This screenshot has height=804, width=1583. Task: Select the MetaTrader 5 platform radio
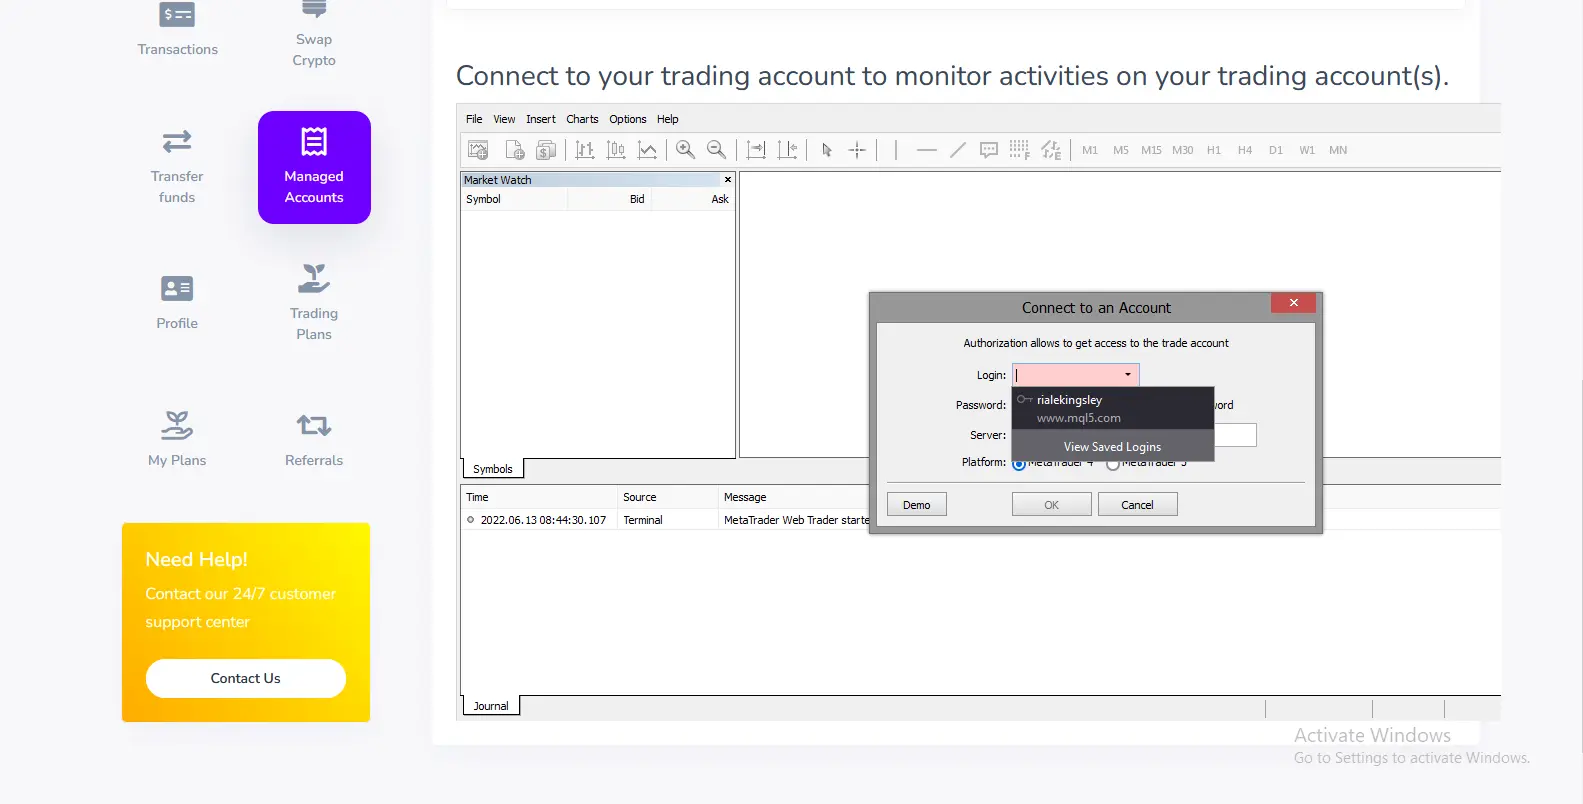(1113, 464)
